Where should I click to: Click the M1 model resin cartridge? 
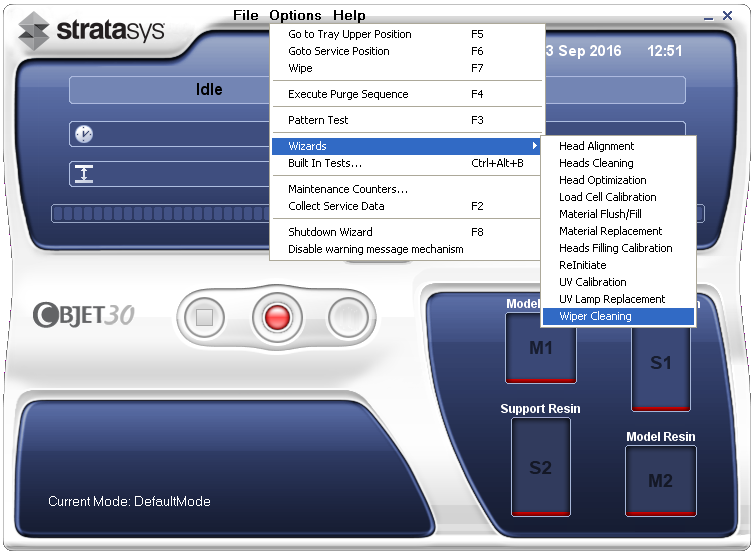tap(540, 347)
